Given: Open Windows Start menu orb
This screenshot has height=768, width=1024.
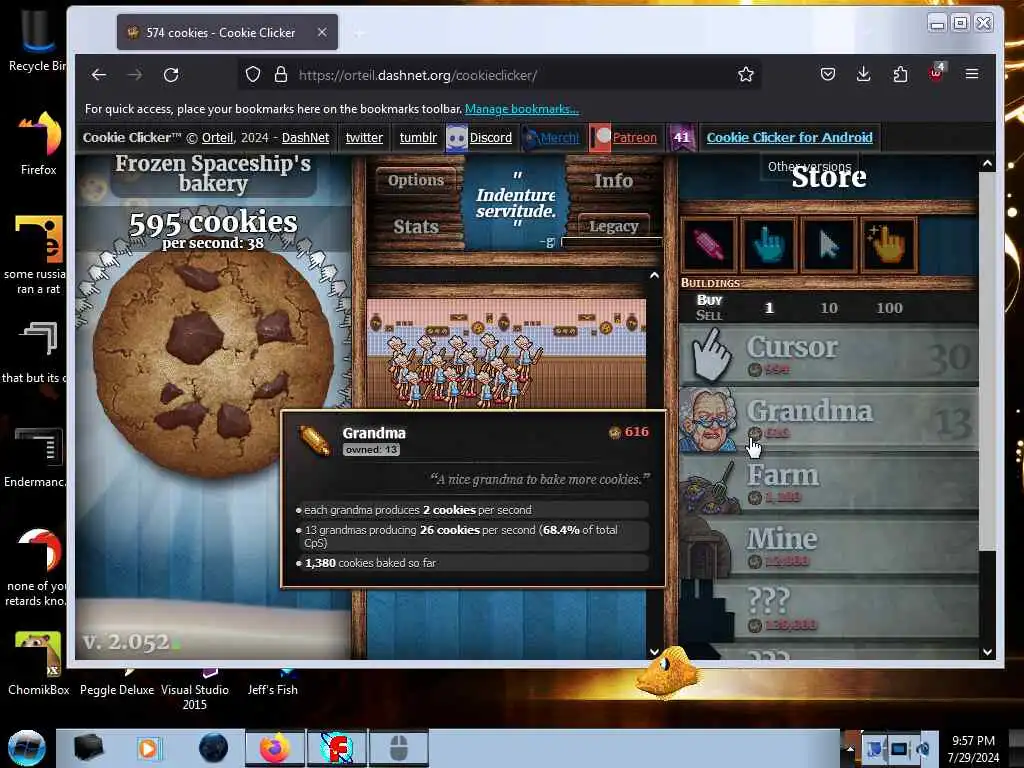Looking at the screenshot, I should pyautogui.click(x=27, y=748).
